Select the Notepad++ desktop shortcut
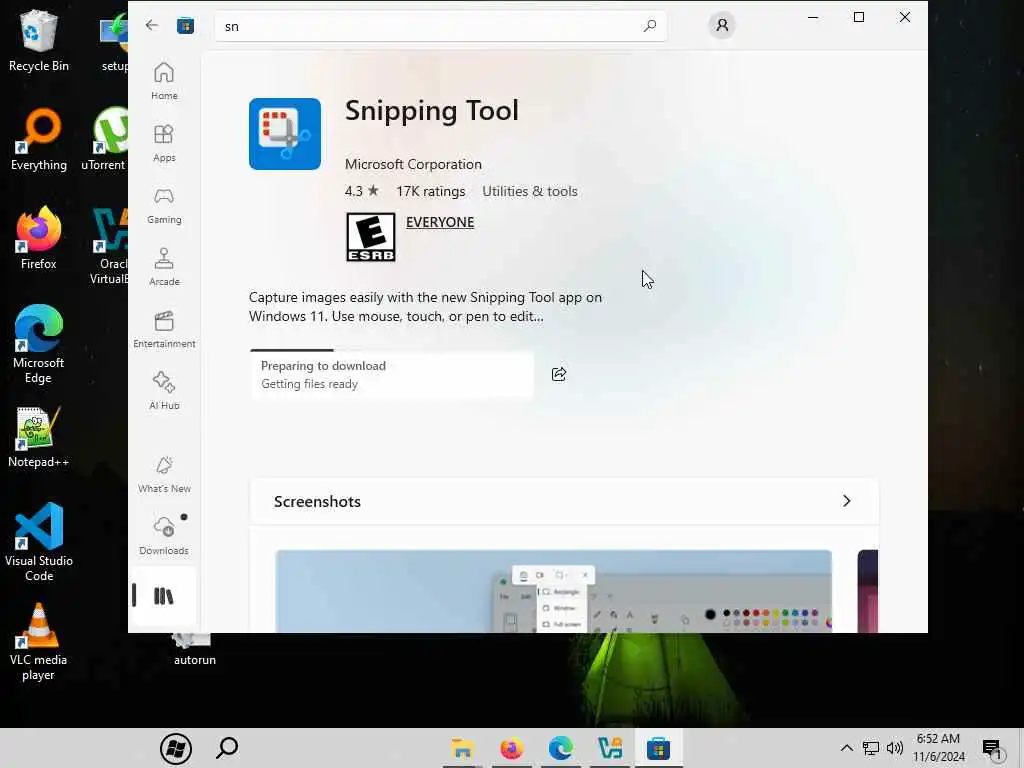 39,436
